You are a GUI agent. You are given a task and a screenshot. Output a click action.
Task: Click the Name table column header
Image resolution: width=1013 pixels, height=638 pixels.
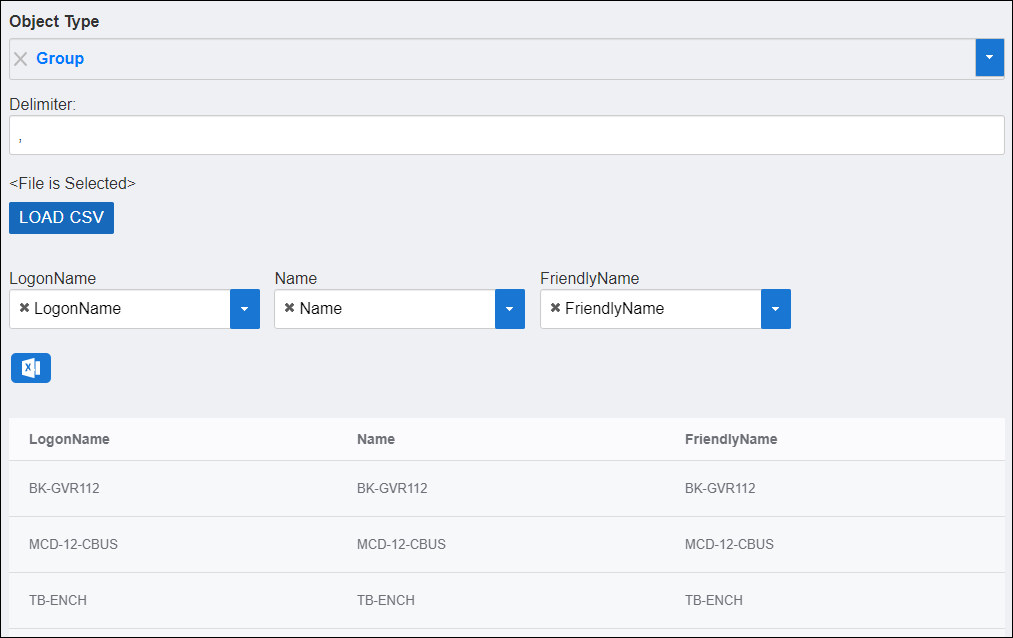(x=375, y=439)
